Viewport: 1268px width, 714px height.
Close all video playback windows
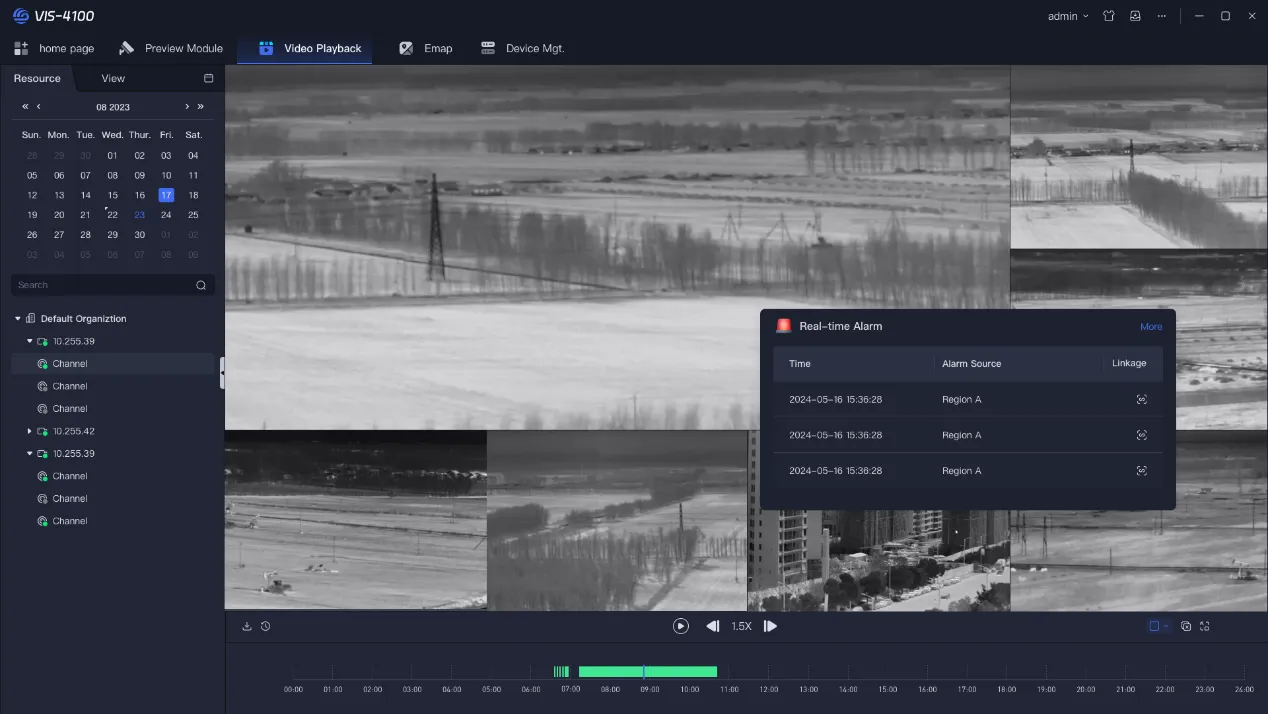1186,625
